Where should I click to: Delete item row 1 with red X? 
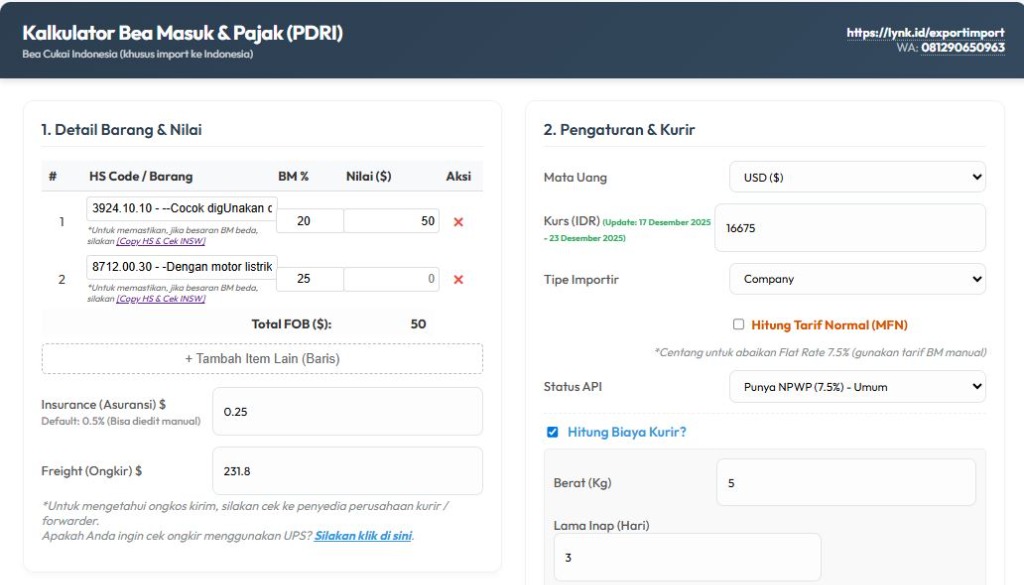tap(458, 222)
